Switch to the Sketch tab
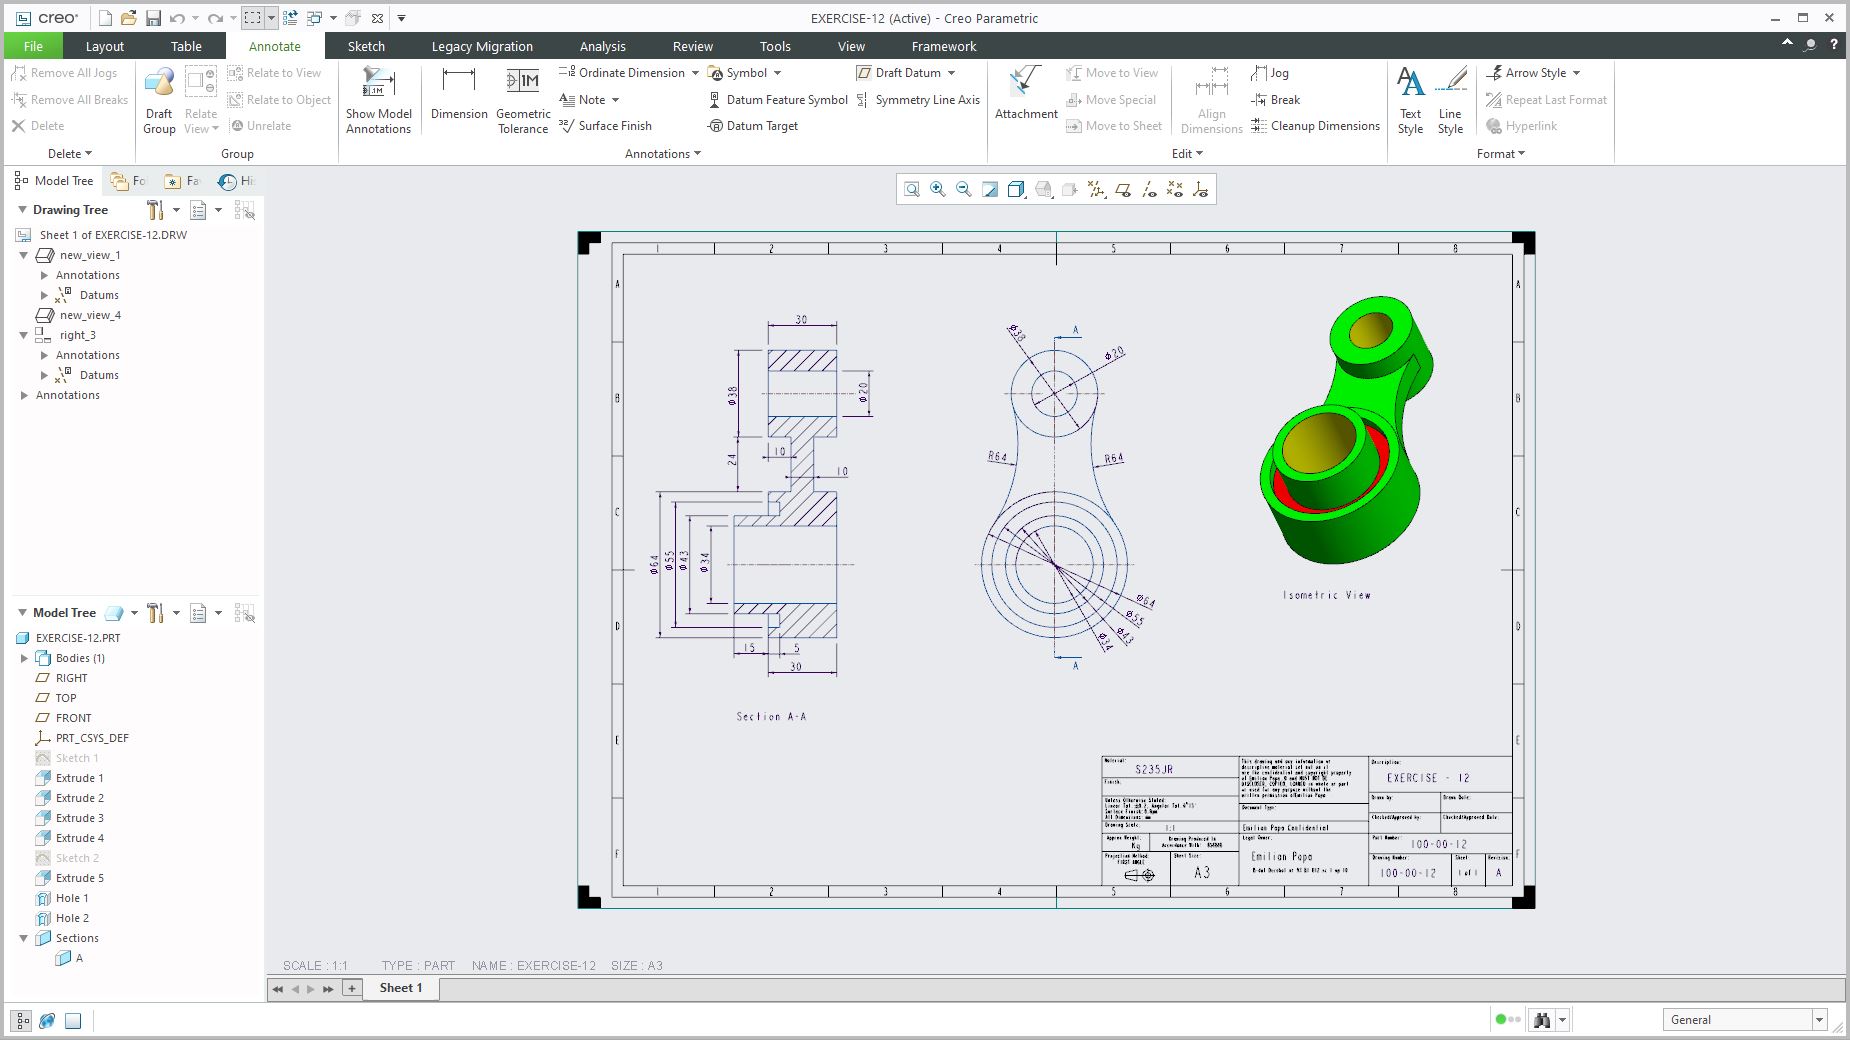Screen dimensions: 1850x1040 (x=366, y=46)
